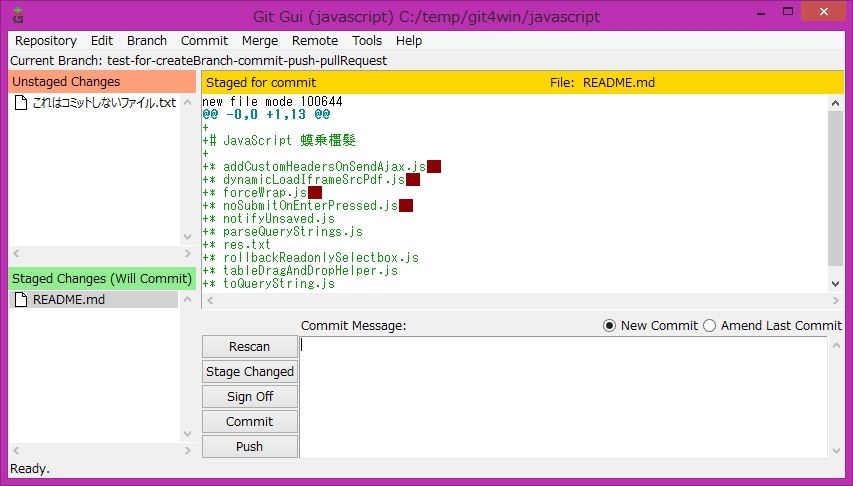Click trailing whitespace marker after forceWrap.js

click(315, 193)
